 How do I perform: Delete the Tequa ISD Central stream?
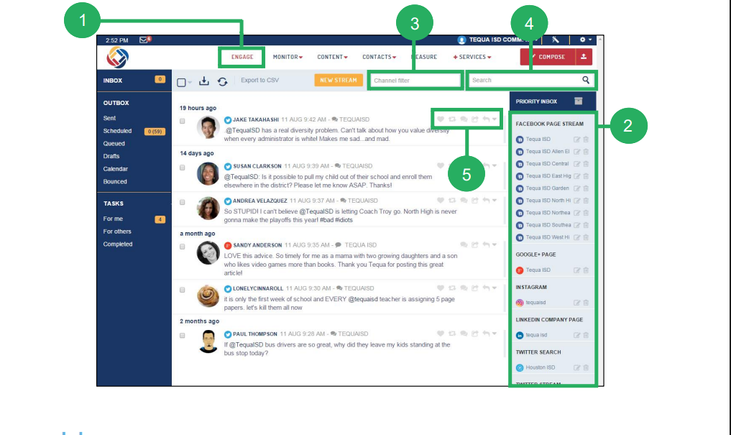(586, 164)
